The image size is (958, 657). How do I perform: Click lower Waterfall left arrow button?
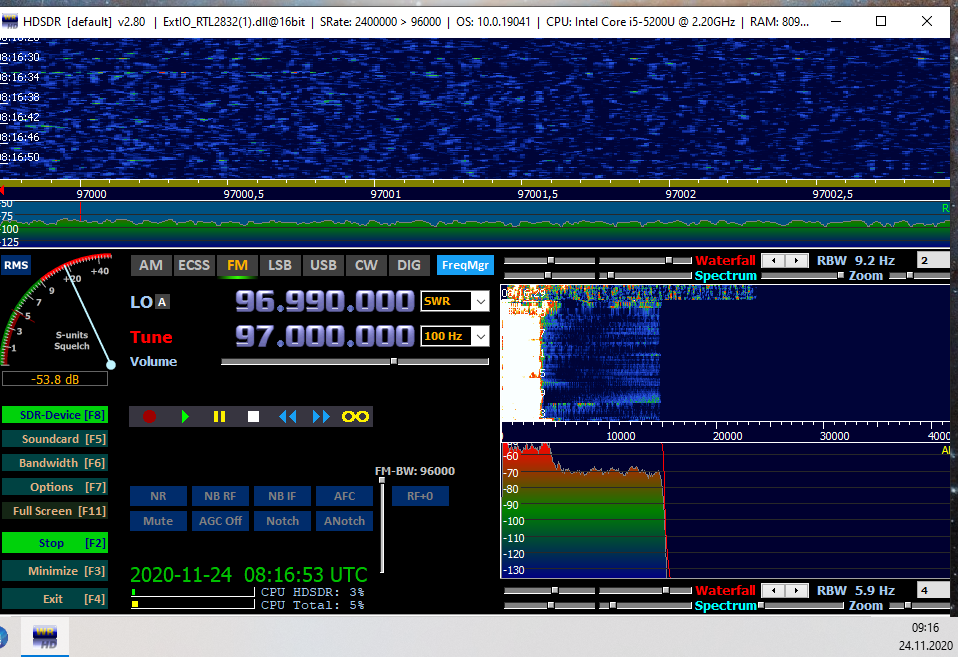click(x=773, y=590)
